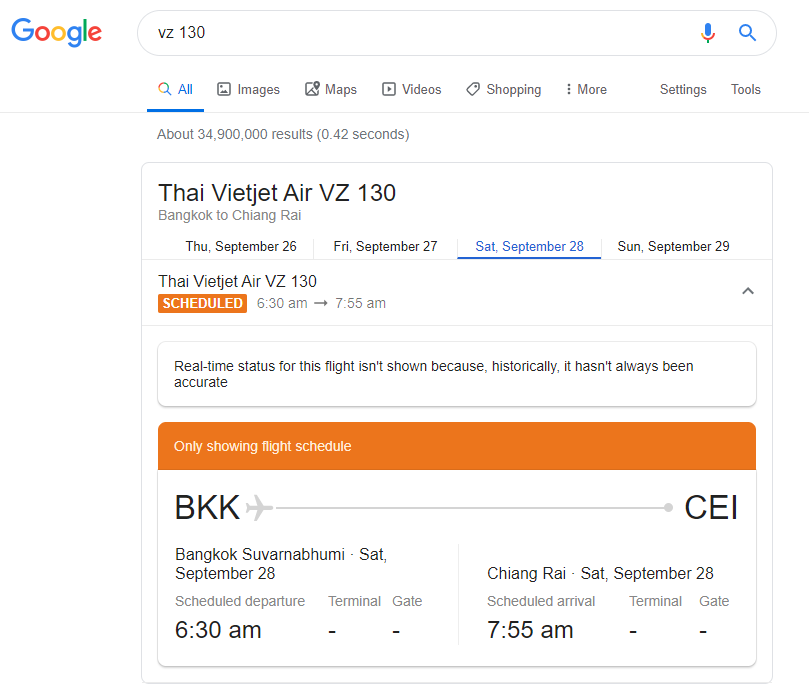Click the Images tab icon
The height and width of the screenshot is (691, 809).
(x=224, y=89)
